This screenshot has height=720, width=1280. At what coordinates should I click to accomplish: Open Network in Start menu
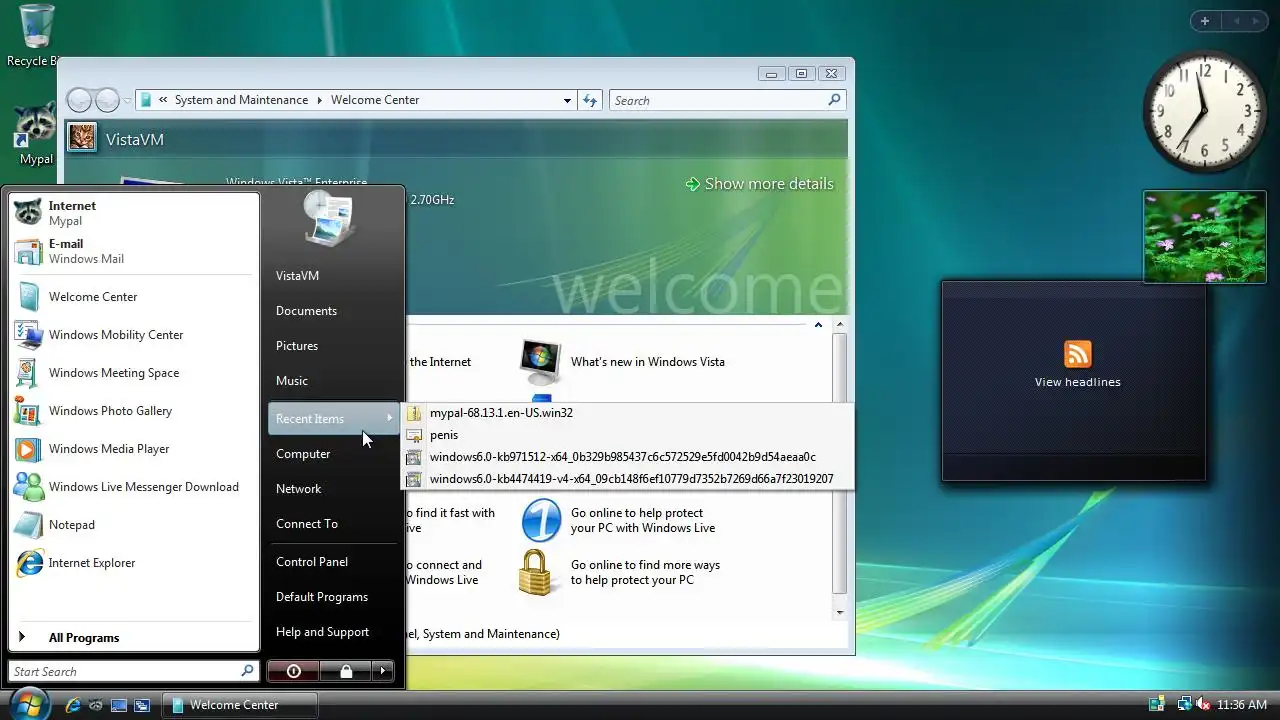[333, 489]
